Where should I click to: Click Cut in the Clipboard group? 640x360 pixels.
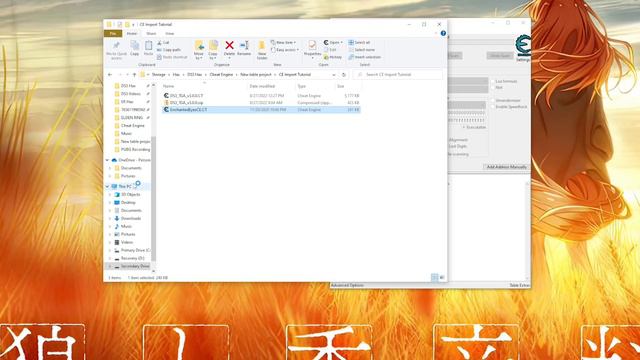163,42
